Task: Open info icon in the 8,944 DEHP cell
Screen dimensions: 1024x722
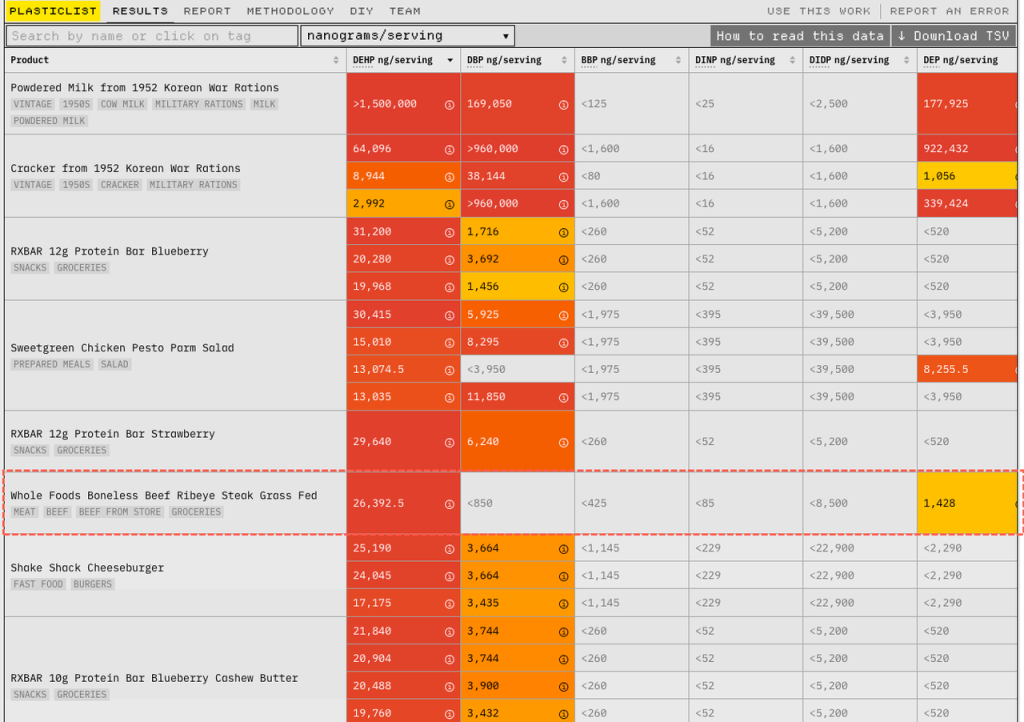Action: coord(450,176)
